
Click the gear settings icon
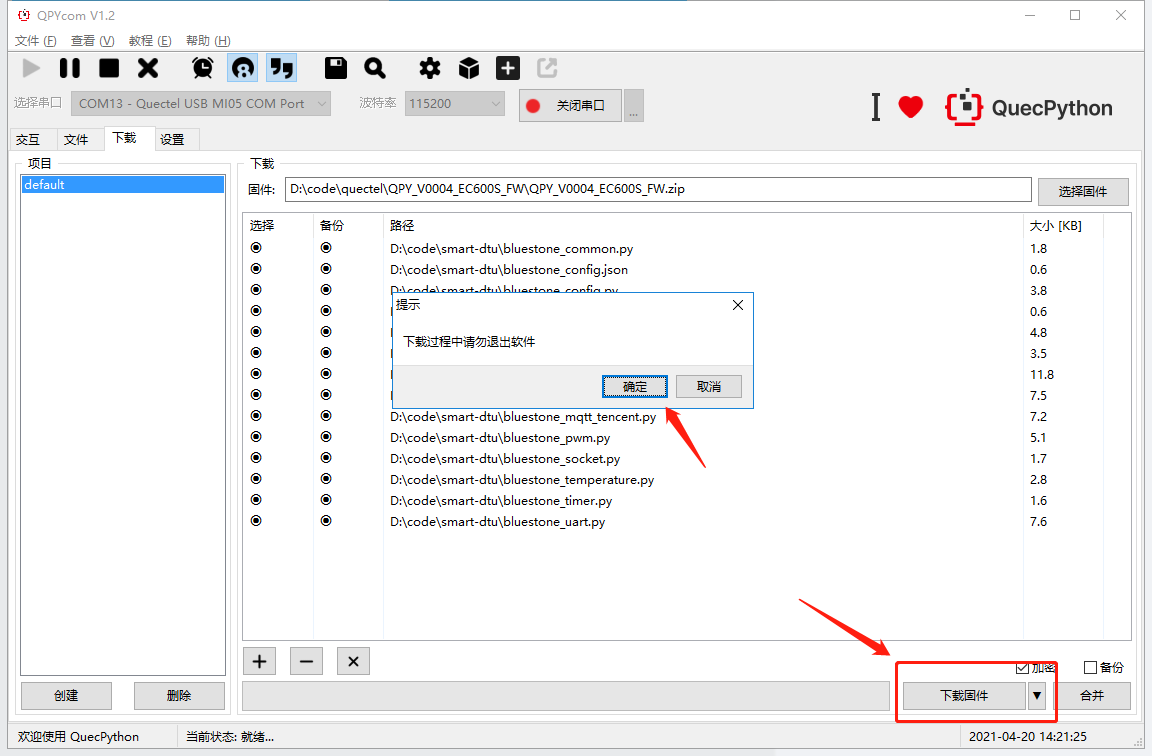pyautogui.click(x=429, y=67)
